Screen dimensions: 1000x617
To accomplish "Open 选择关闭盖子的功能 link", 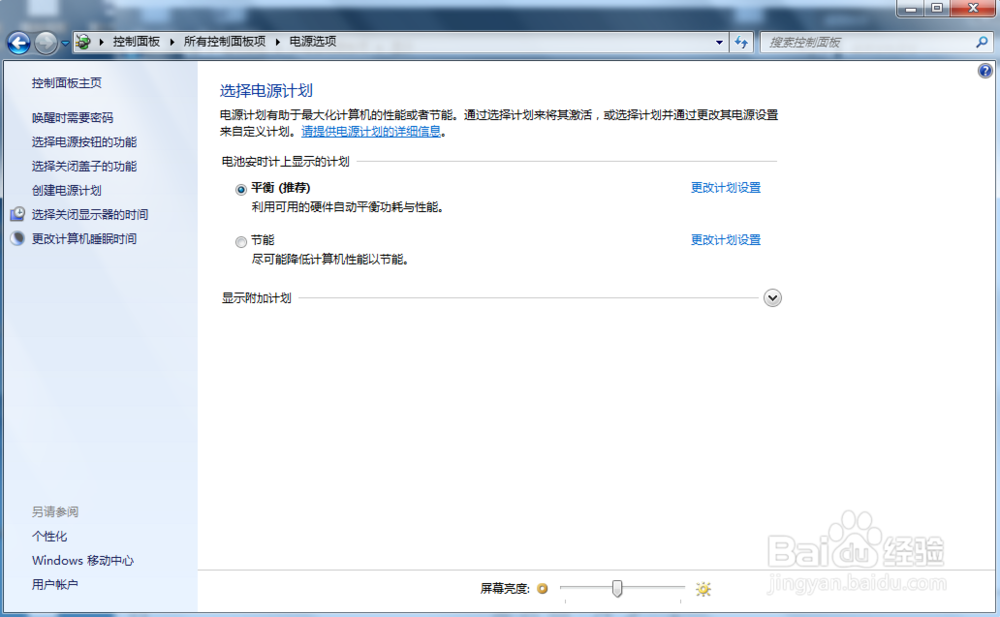I will pos(84,167).
